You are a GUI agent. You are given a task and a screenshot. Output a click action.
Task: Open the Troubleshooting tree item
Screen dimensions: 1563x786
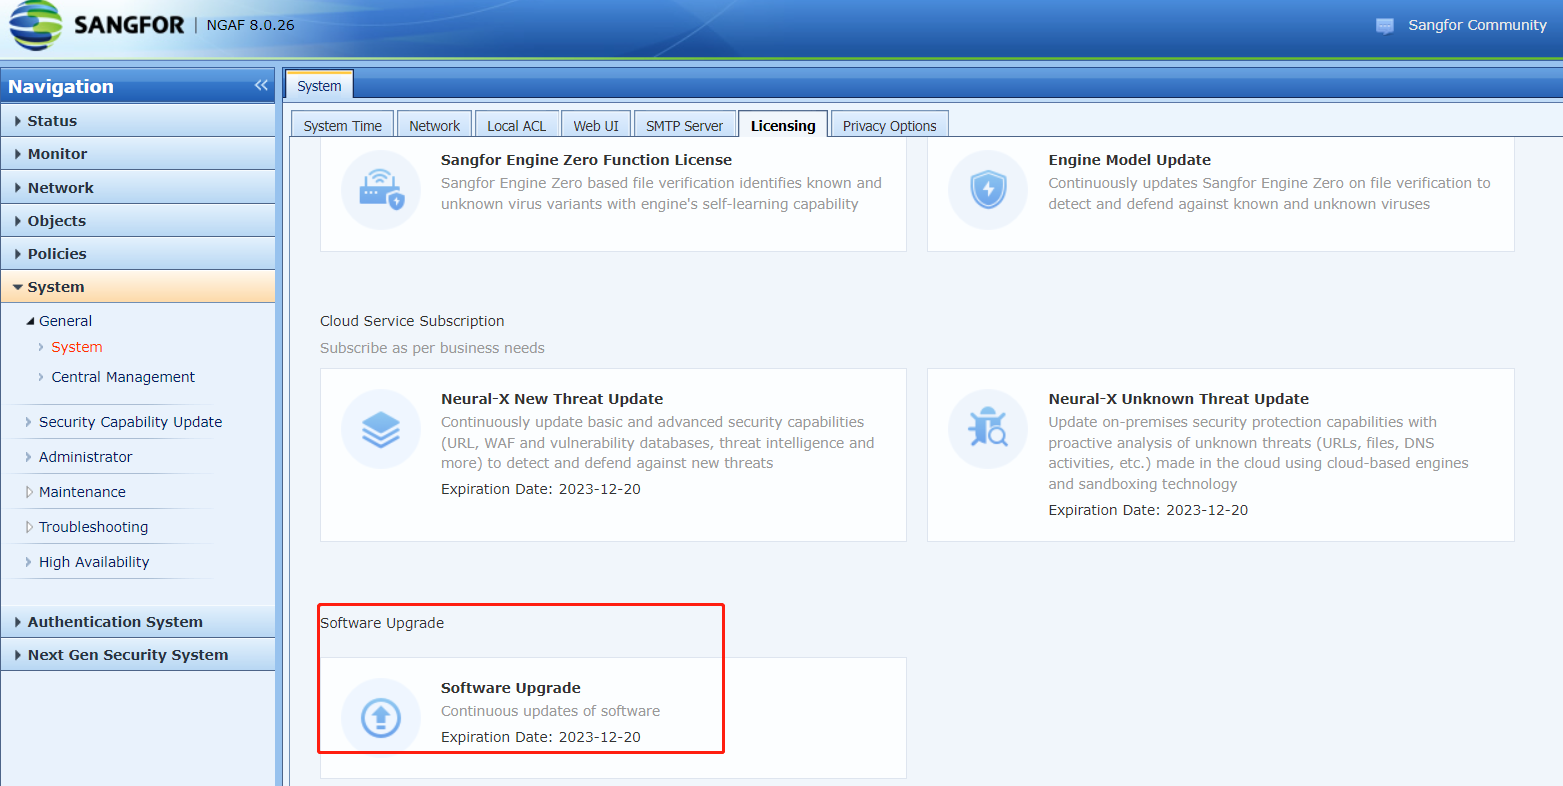coord(93,527)
